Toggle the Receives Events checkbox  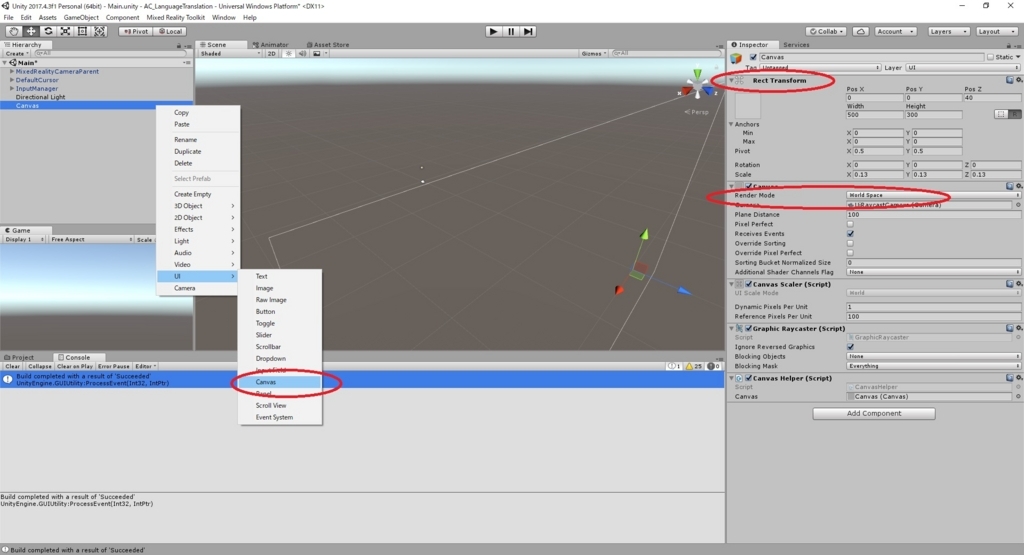pos(850,234)
